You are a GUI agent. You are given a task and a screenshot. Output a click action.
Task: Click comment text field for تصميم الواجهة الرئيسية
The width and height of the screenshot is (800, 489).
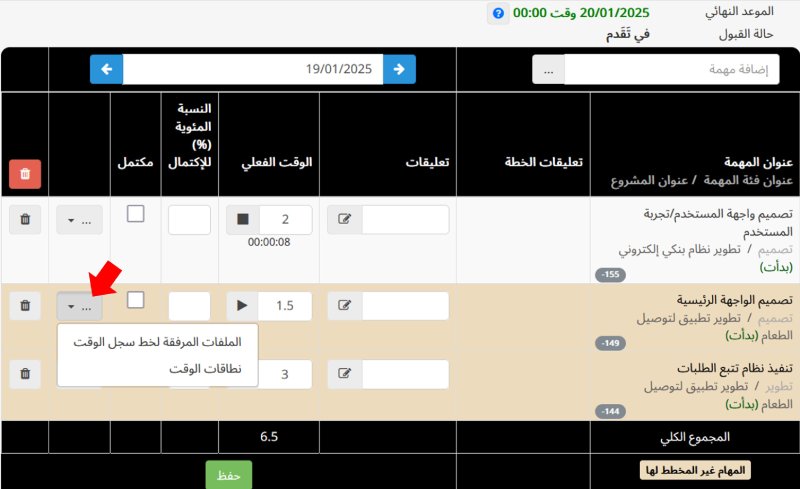pos(406,306)
